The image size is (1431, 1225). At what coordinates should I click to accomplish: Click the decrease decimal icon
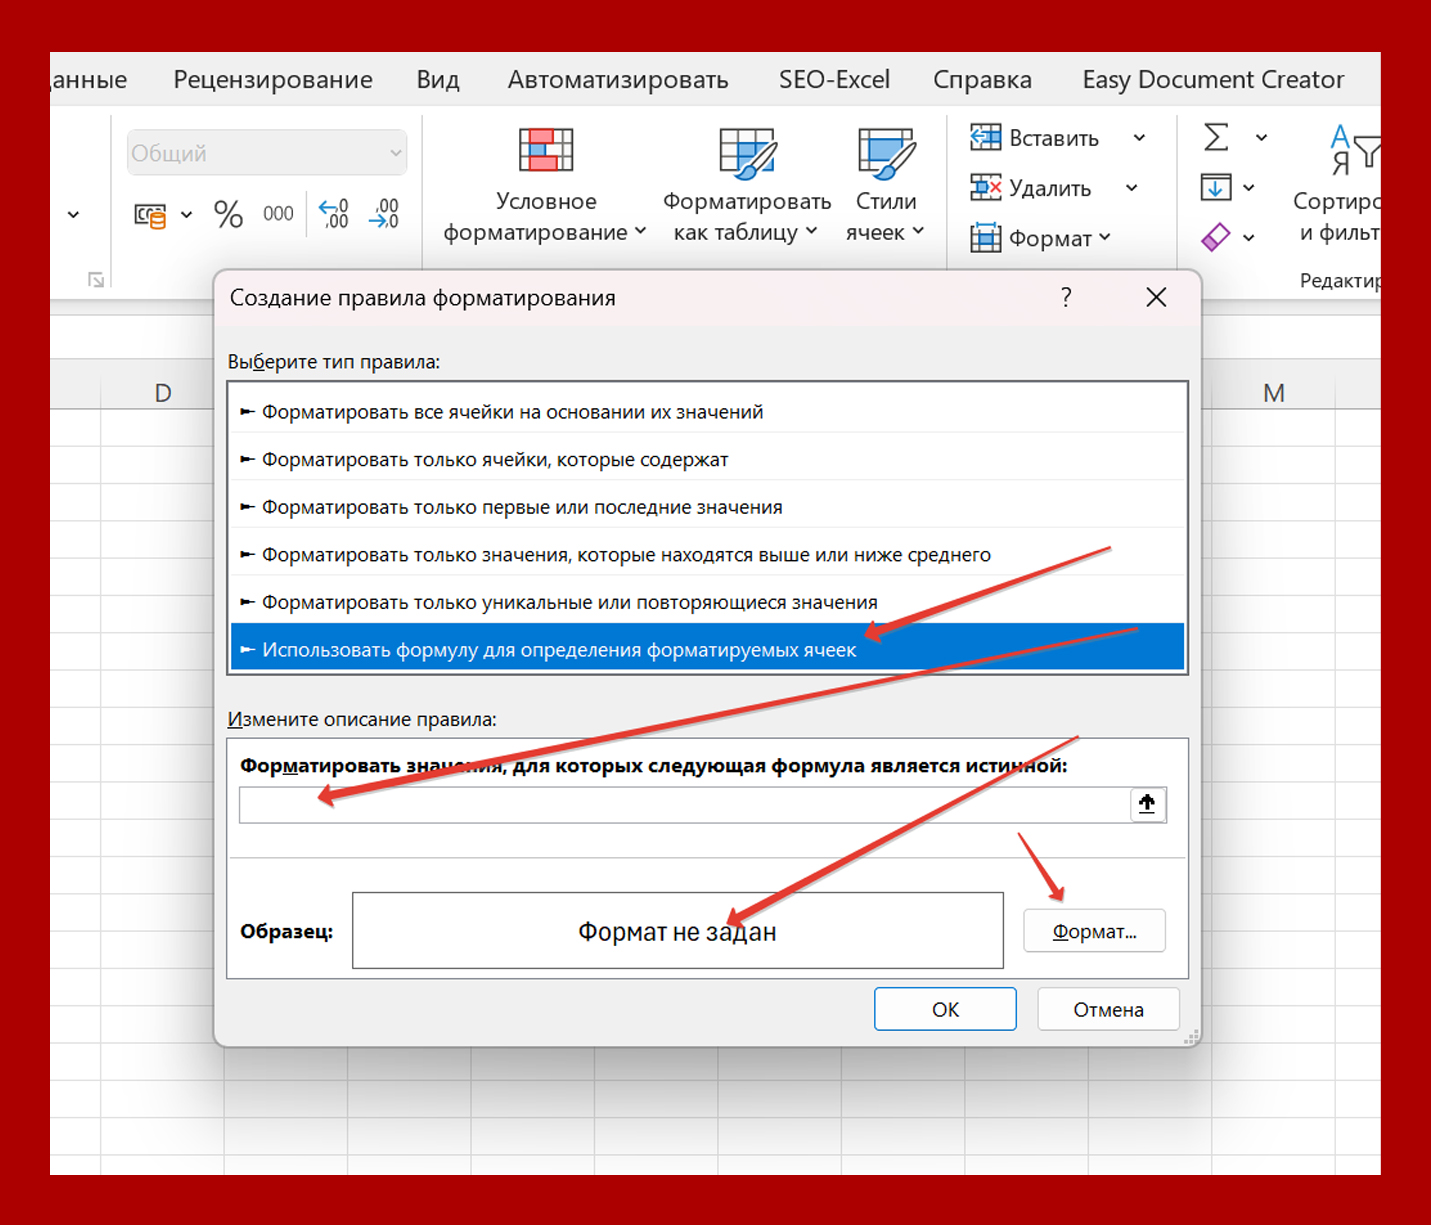coord(384,214)
